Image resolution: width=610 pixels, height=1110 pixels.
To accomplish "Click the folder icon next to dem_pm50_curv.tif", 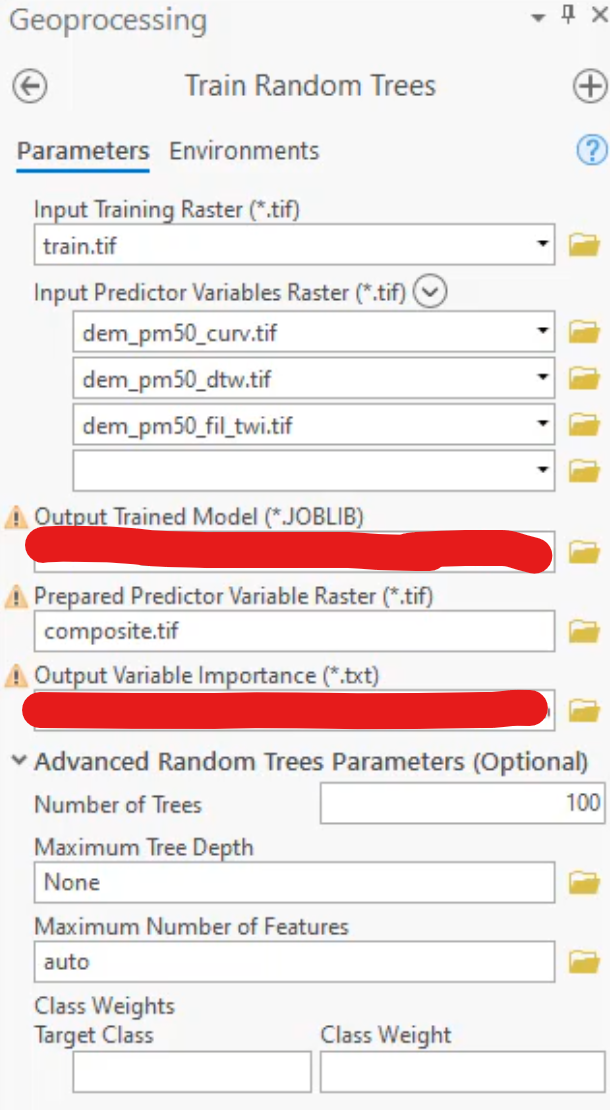I will [585, 331].
